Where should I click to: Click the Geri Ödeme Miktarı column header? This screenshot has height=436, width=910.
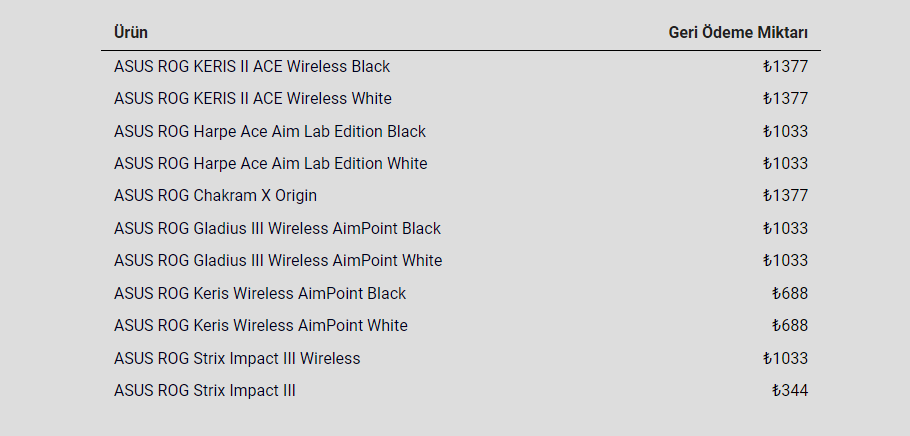pos(738,33)
